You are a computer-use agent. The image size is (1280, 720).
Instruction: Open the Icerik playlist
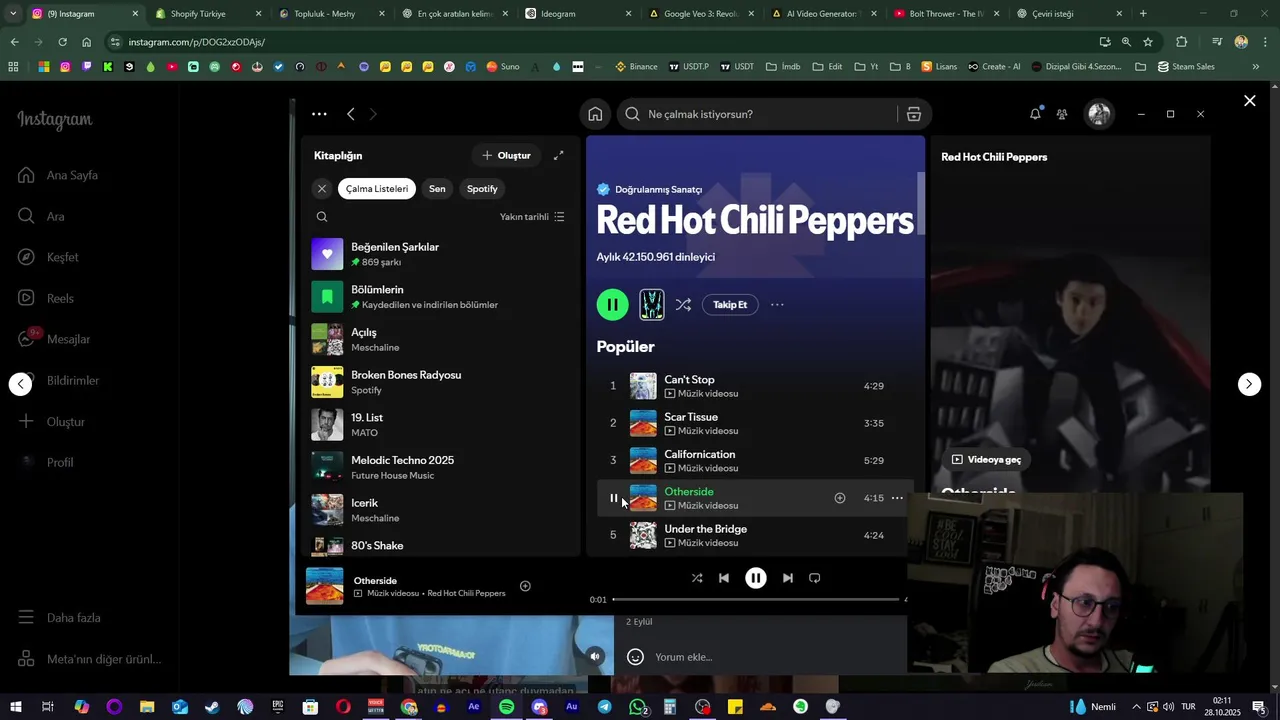pos(440,510)
